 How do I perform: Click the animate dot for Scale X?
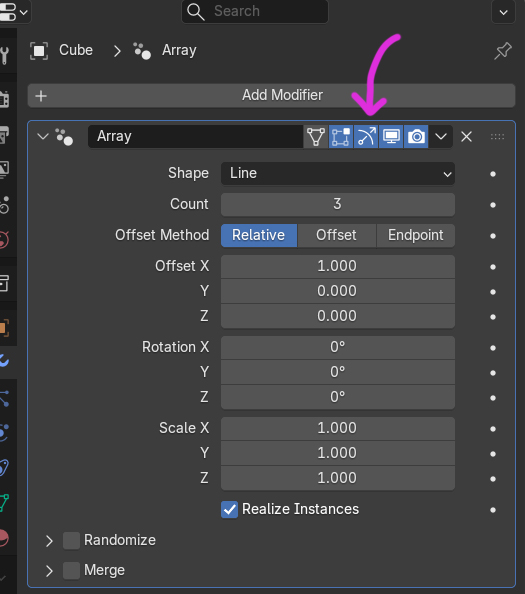pos(493,429)
